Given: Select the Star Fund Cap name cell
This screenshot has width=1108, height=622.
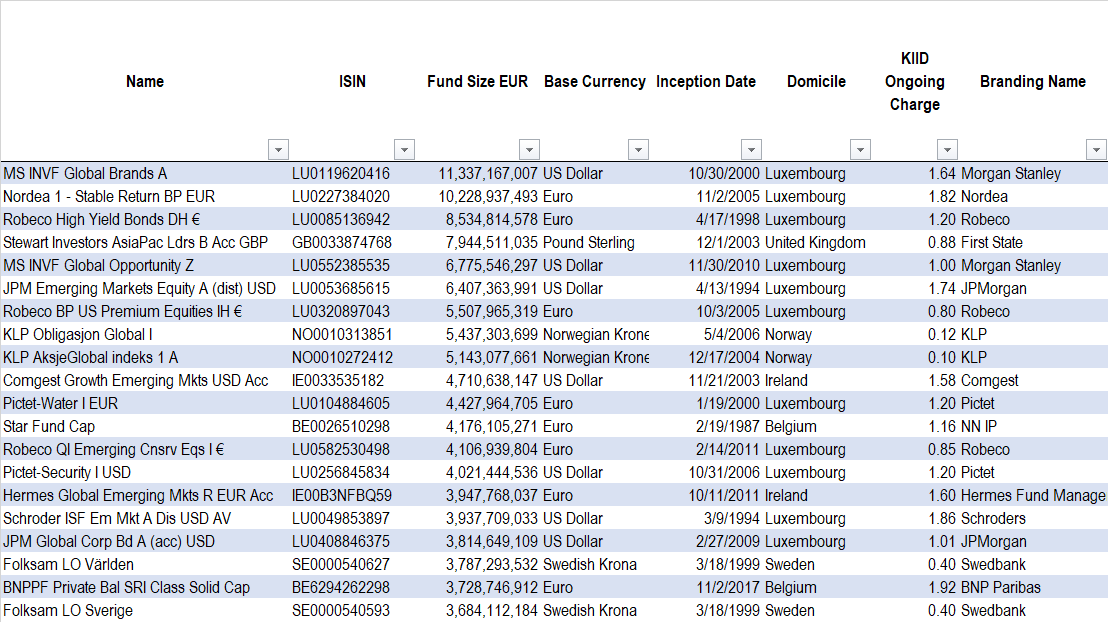Looking at the screenshot, I should tap(49, 427).
